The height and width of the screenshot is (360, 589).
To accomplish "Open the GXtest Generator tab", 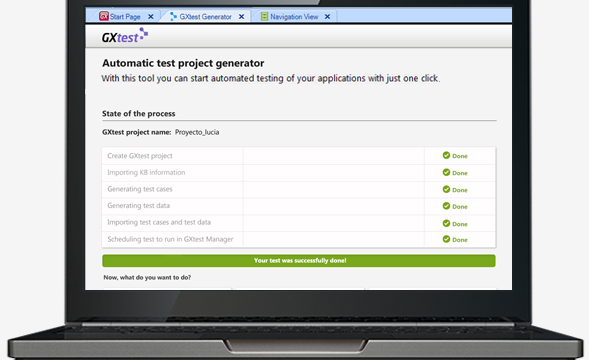I will (x=205, y=17).
